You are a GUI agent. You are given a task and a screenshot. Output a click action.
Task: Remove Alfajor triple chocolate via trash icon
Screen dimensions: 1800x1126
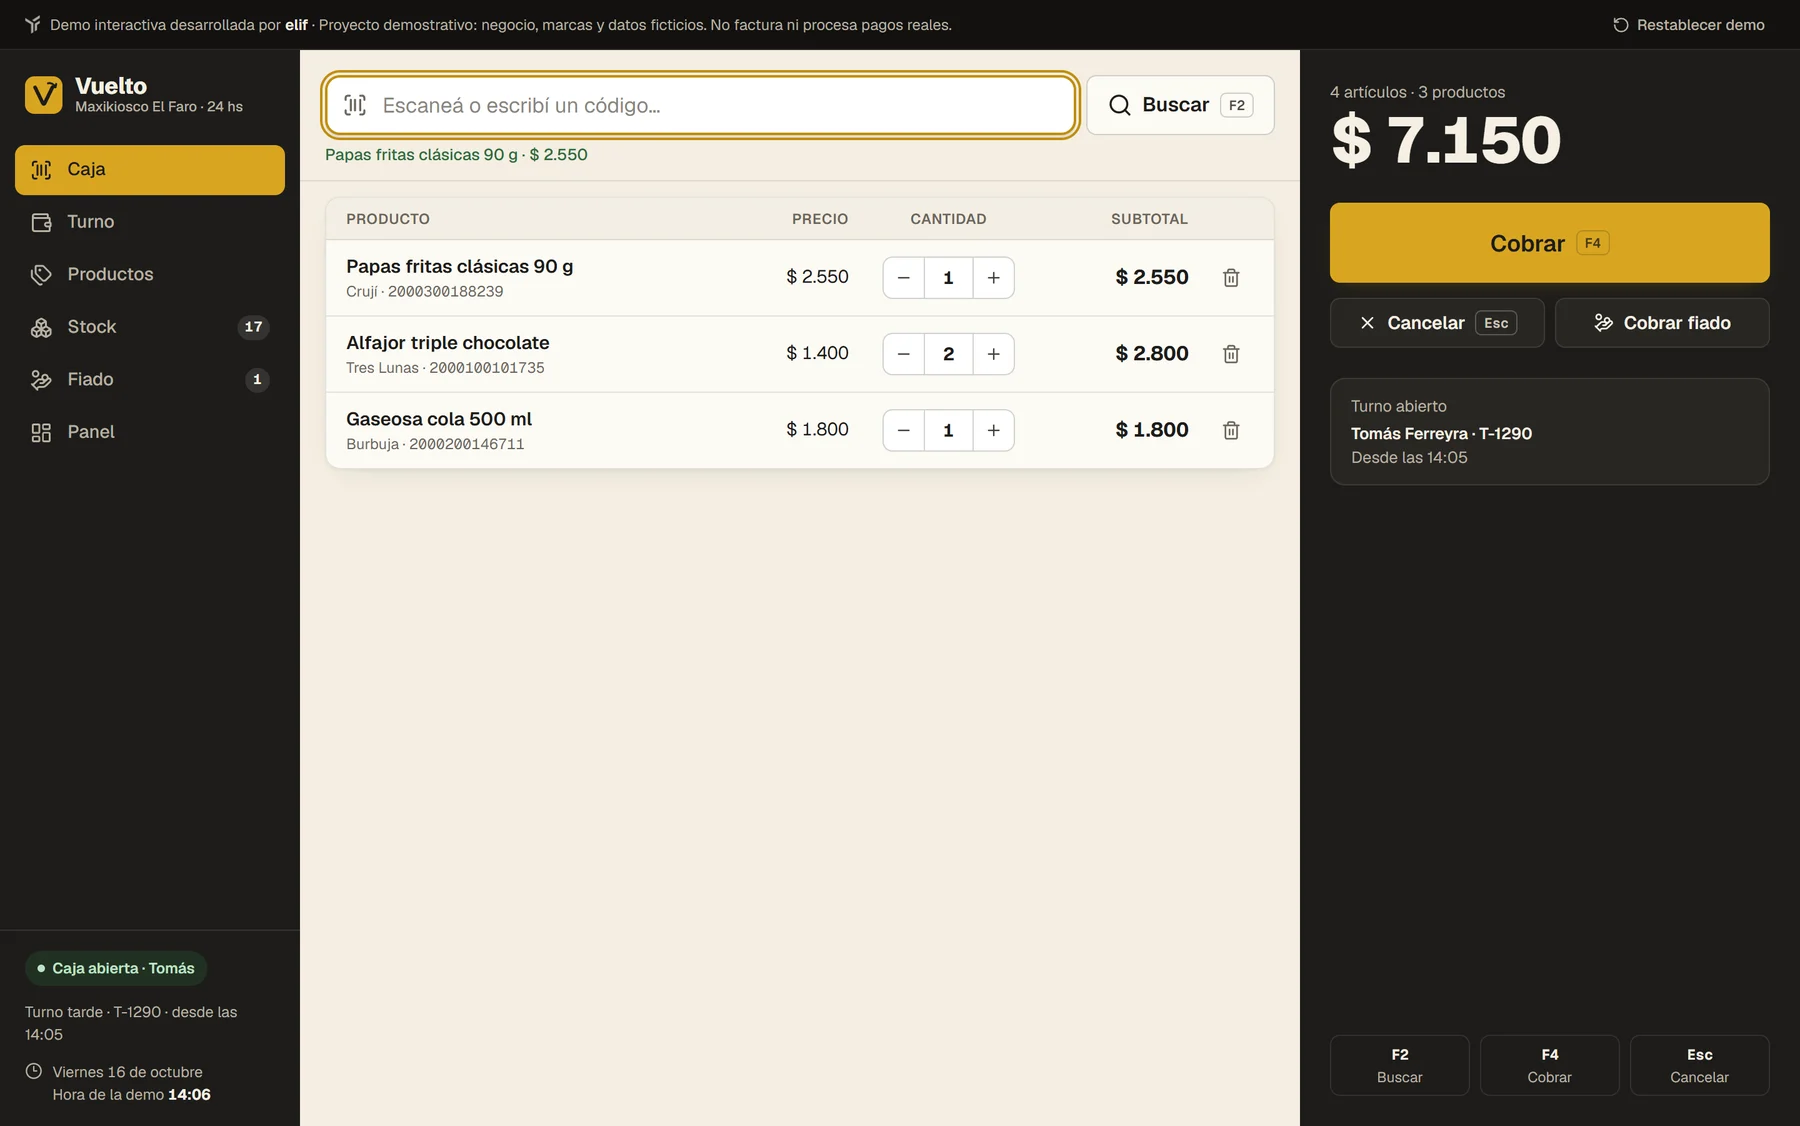[1231, 354]
